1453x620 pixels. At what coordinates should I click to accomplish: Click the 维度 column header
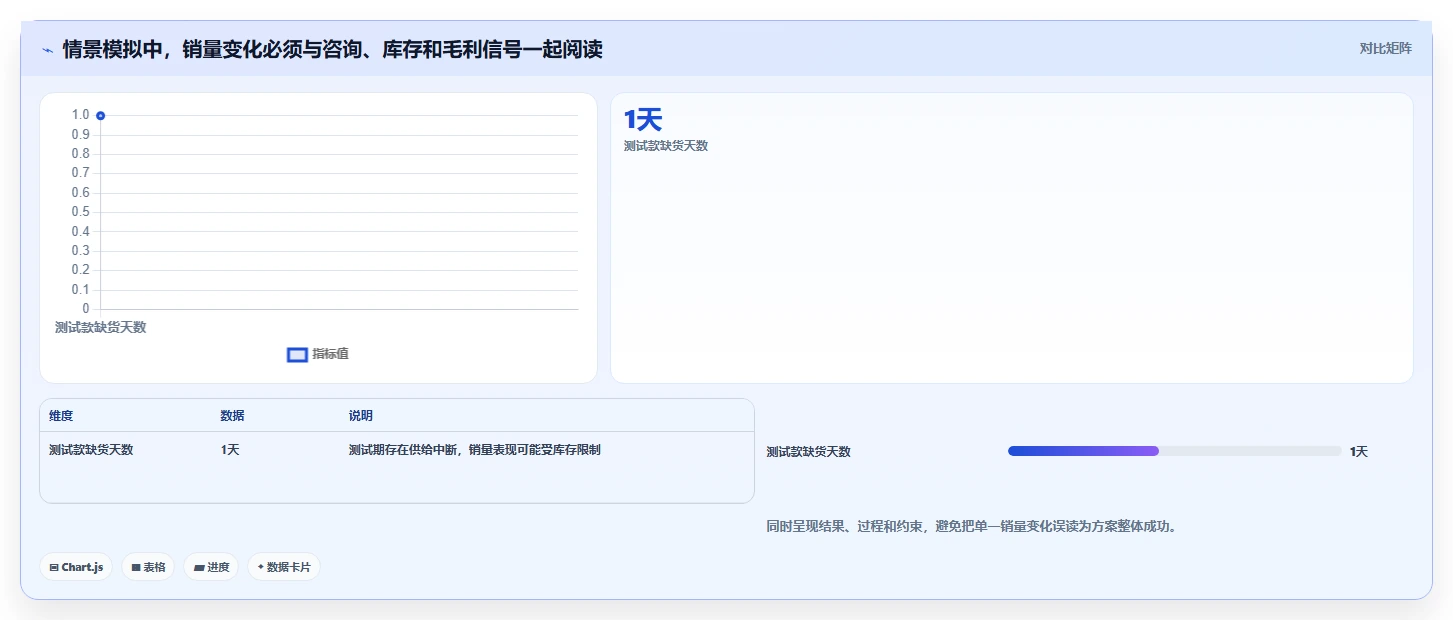click(x=61, y=416)
